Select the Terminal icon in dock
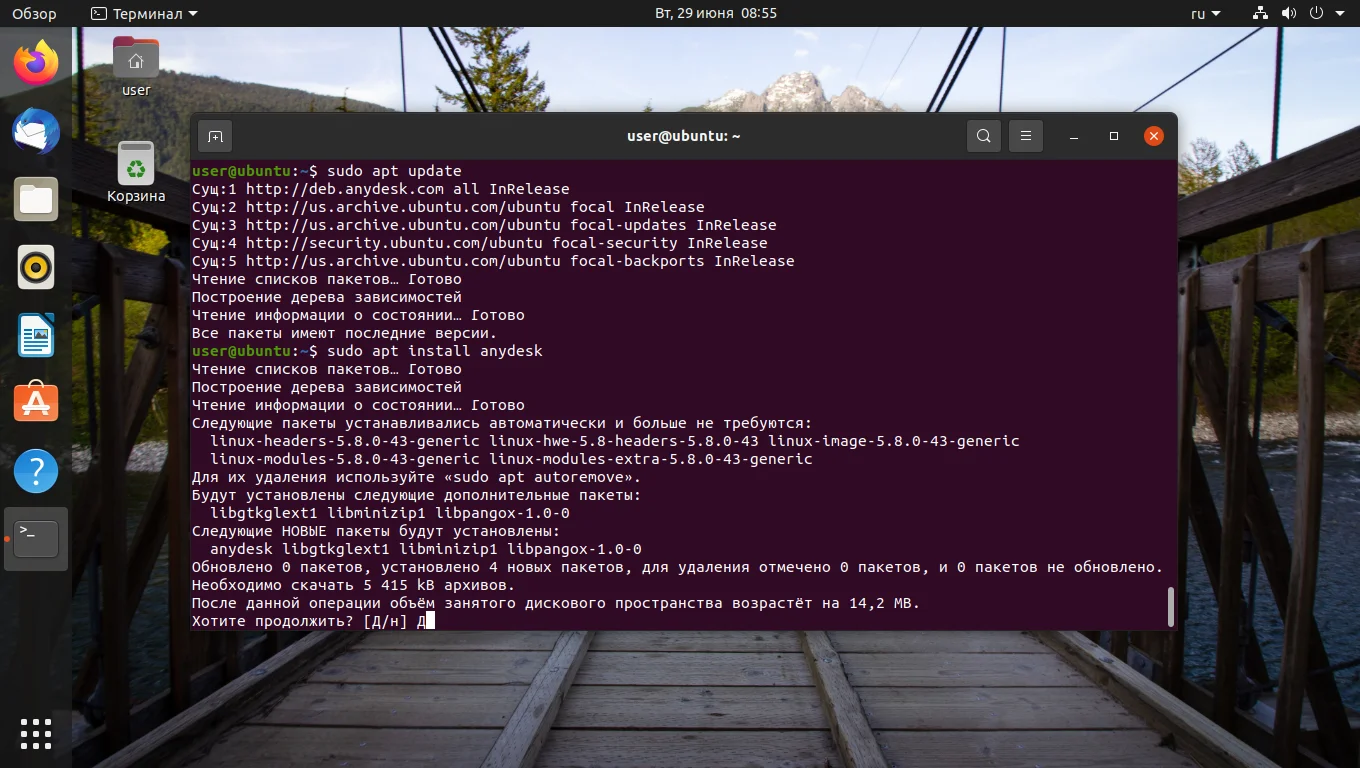Image resolution: width=1360 pixels, height=768 pixels. [36, 539]
